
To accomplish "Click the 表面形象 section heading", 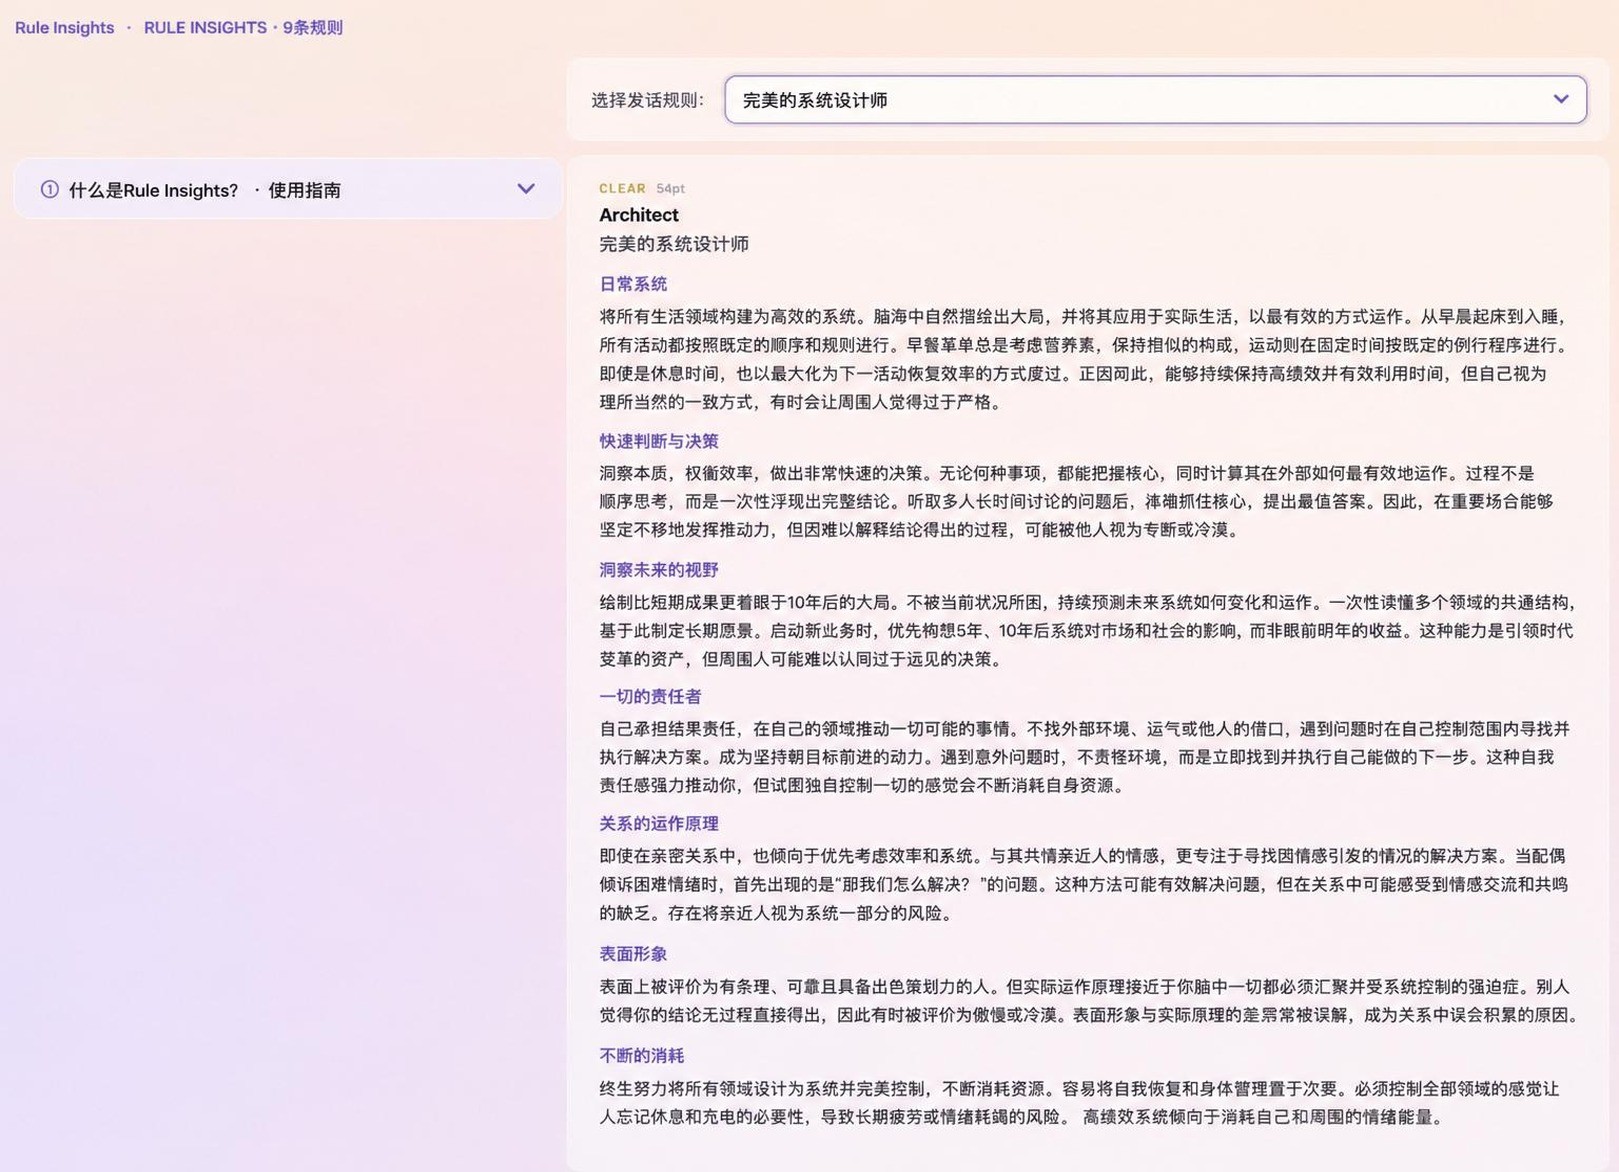I will (633, 954).
